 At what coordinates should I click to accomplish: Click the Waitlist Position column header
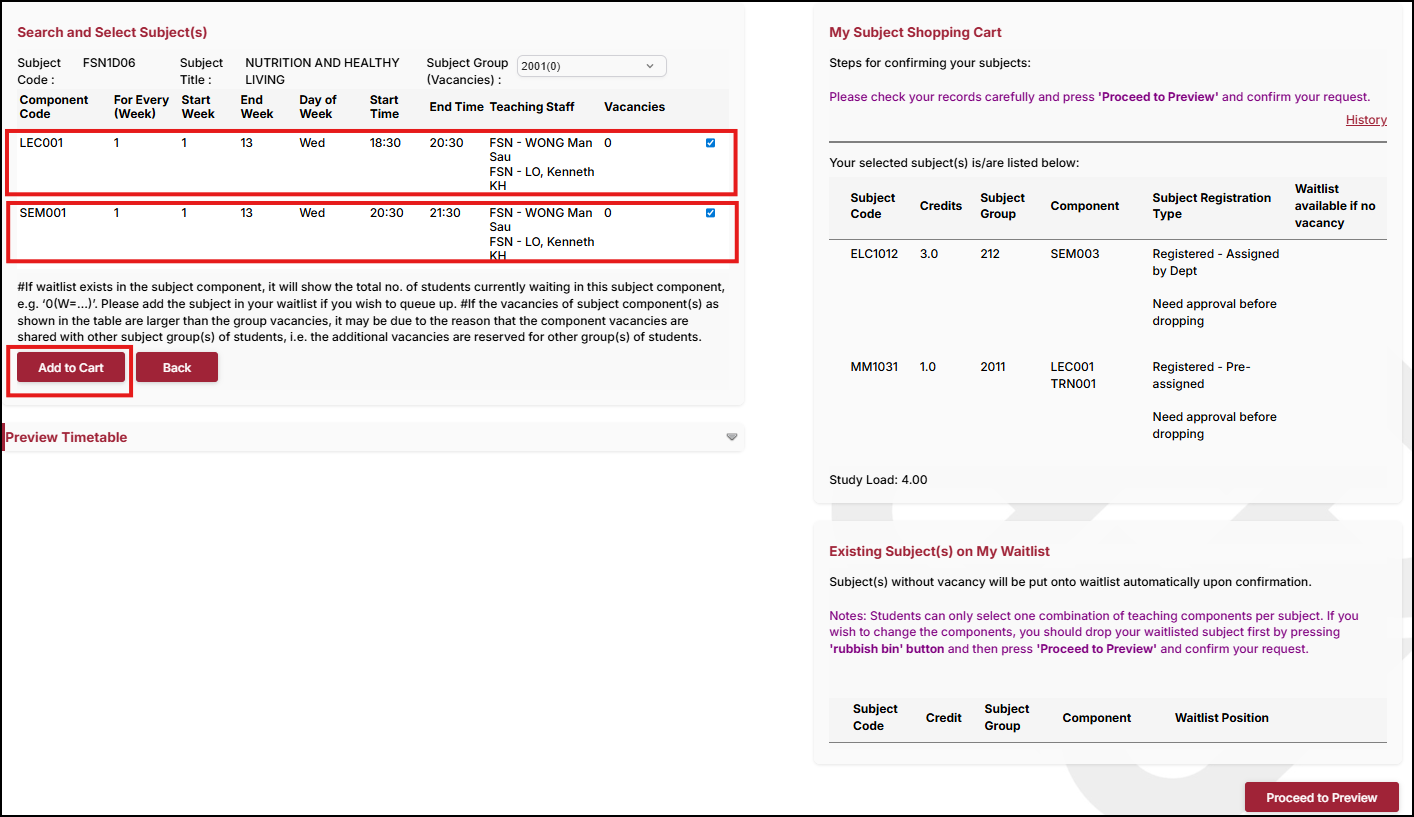coord(1221,718)
